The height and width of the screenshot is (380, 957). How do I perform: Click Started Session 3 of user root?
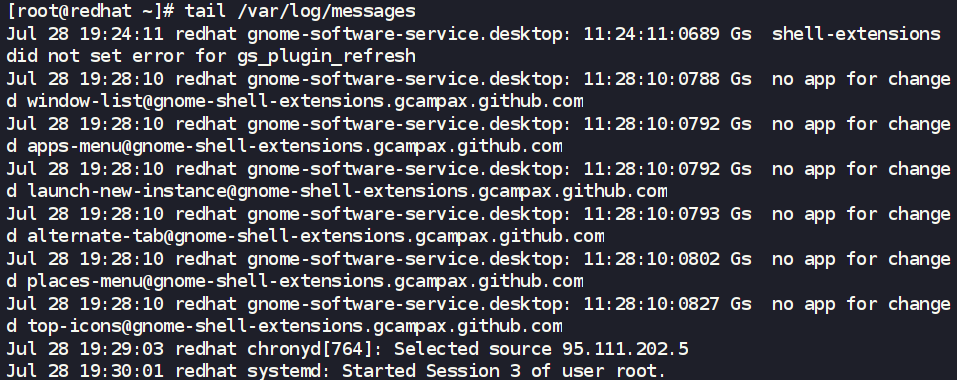tap(504, 371)
